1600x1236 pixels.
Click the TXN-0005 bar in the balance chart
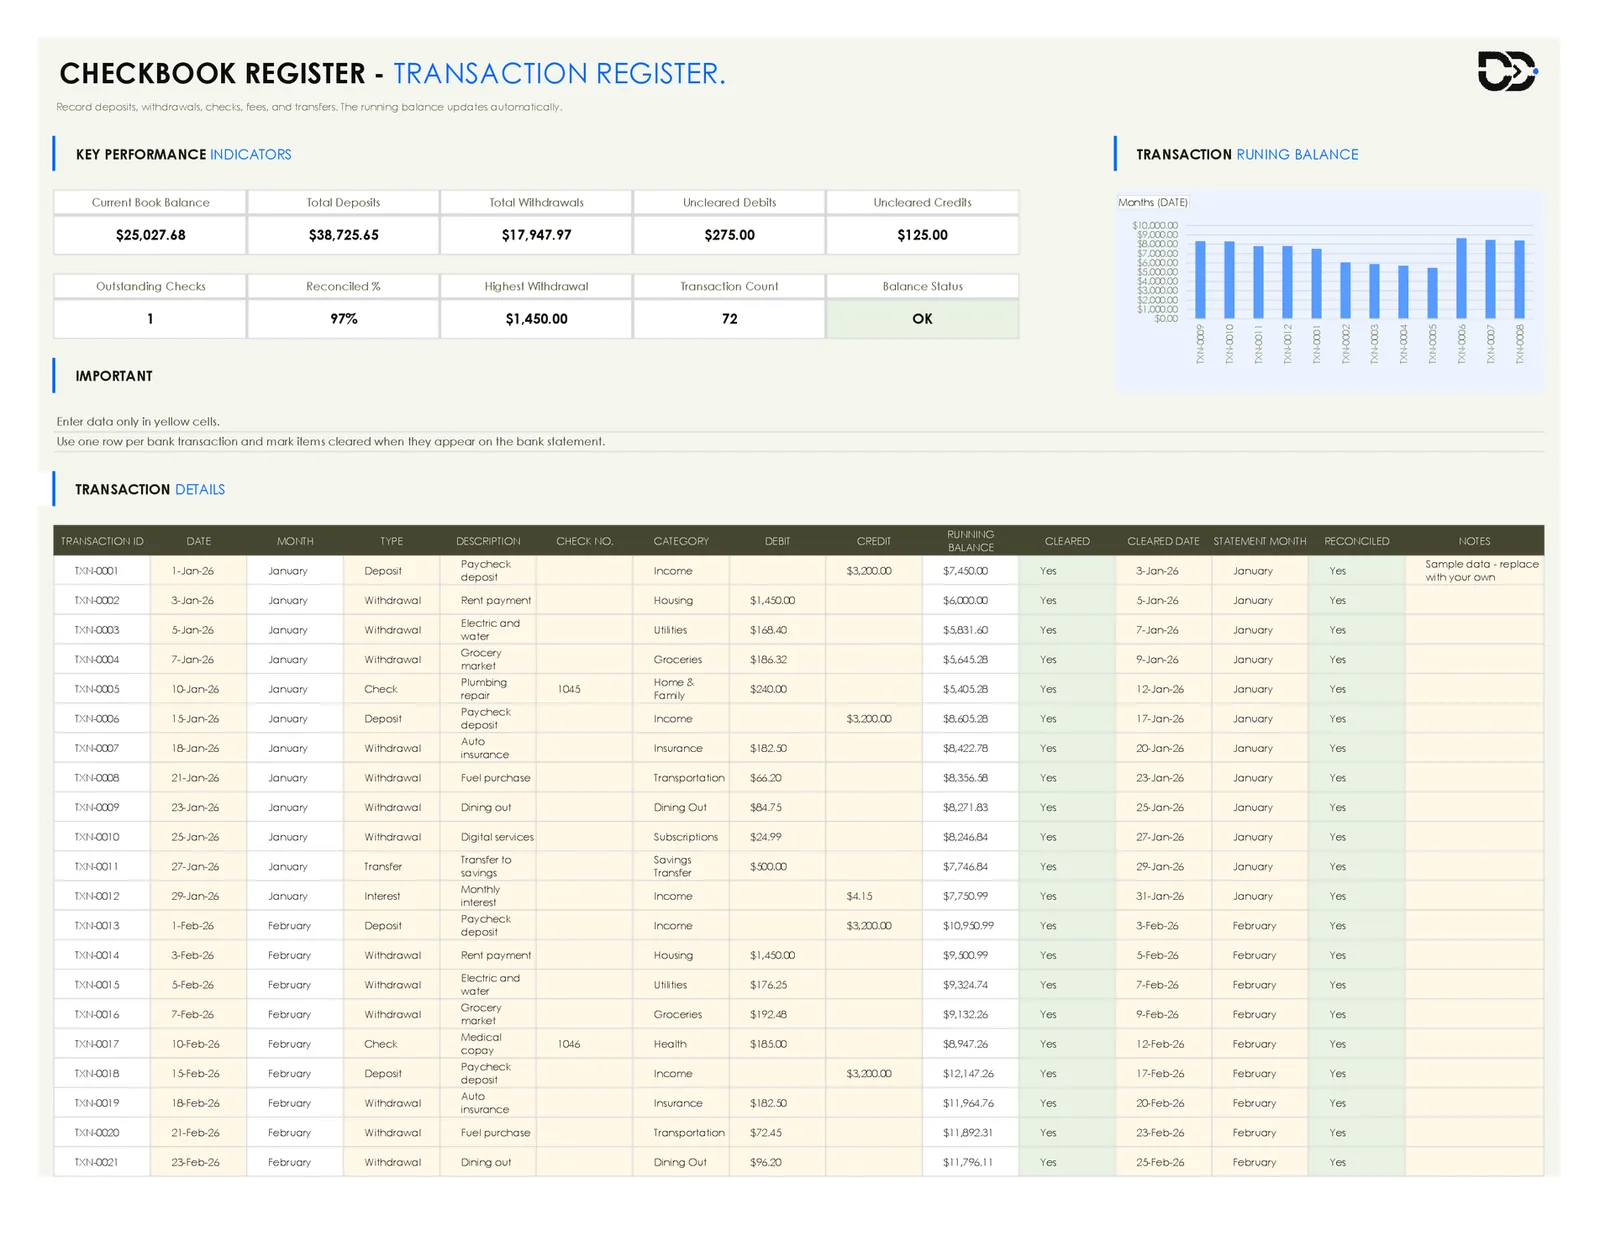coord(1432,293)
